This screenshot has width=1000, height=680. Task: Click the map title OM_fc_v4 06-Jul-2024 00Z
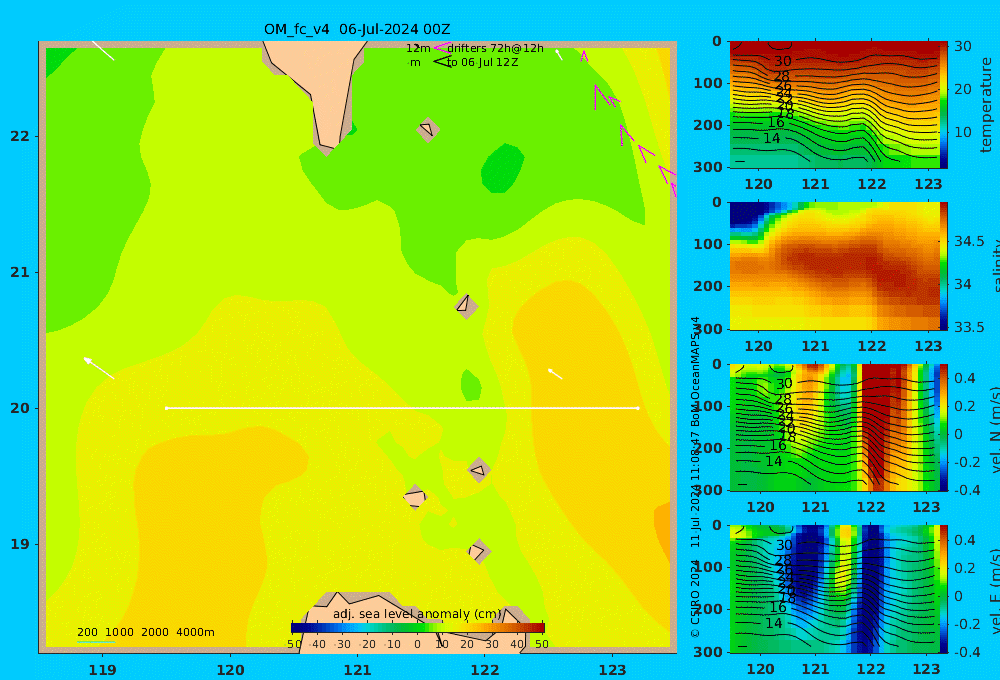pos(357,29)
